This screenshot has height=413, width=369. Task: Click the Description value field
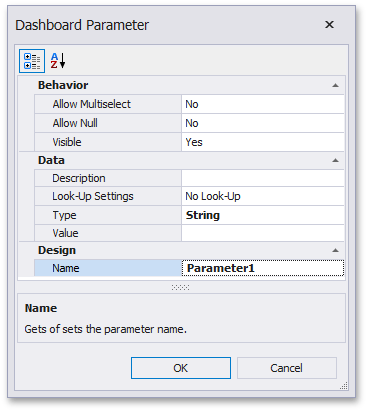click(263, 178)
